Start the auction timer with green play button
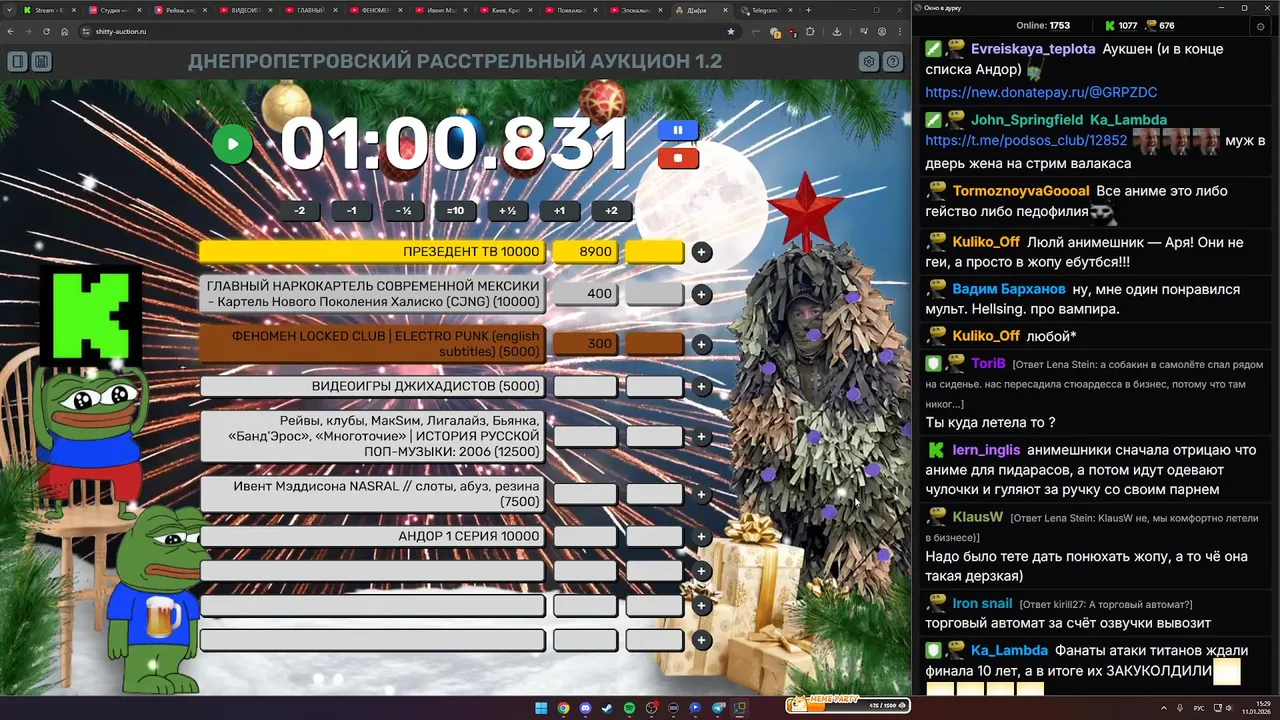Screen dimensions: 1280x720 coord(232,144)
